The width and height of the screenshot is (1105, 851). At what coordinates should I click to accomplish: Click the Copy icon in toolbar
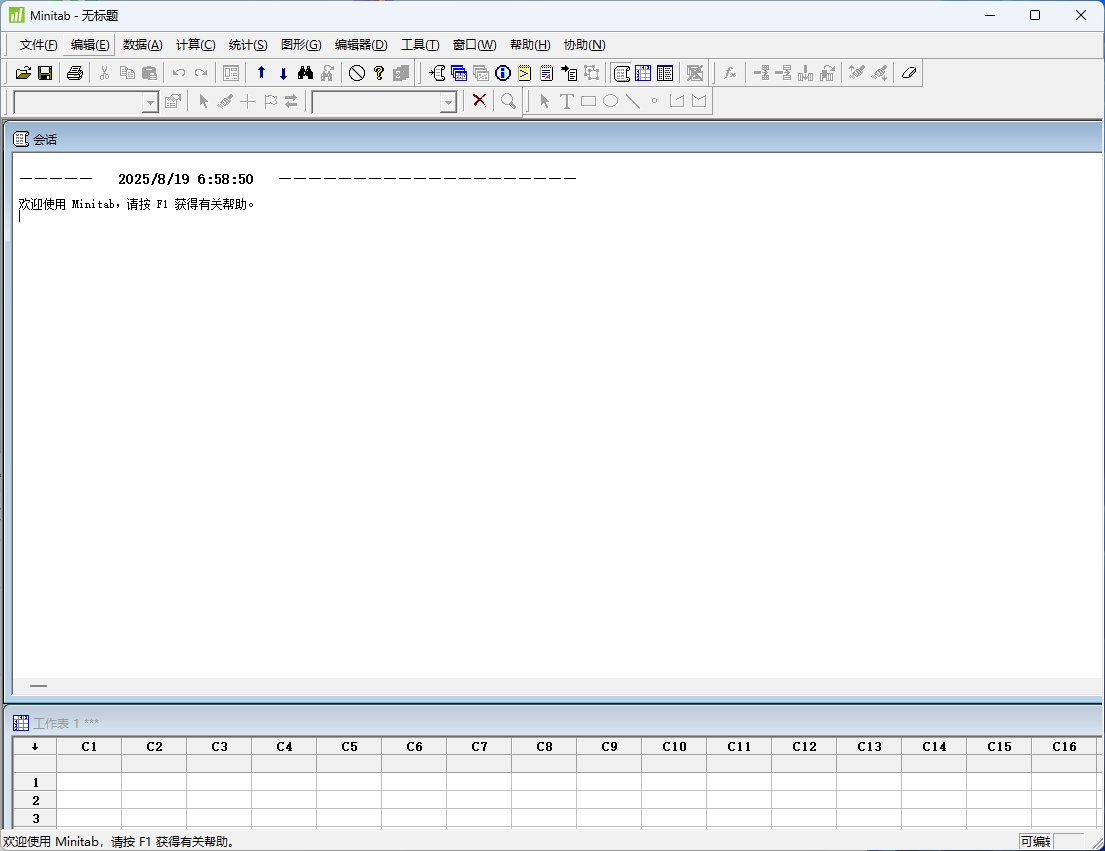(x=127, y=73)
